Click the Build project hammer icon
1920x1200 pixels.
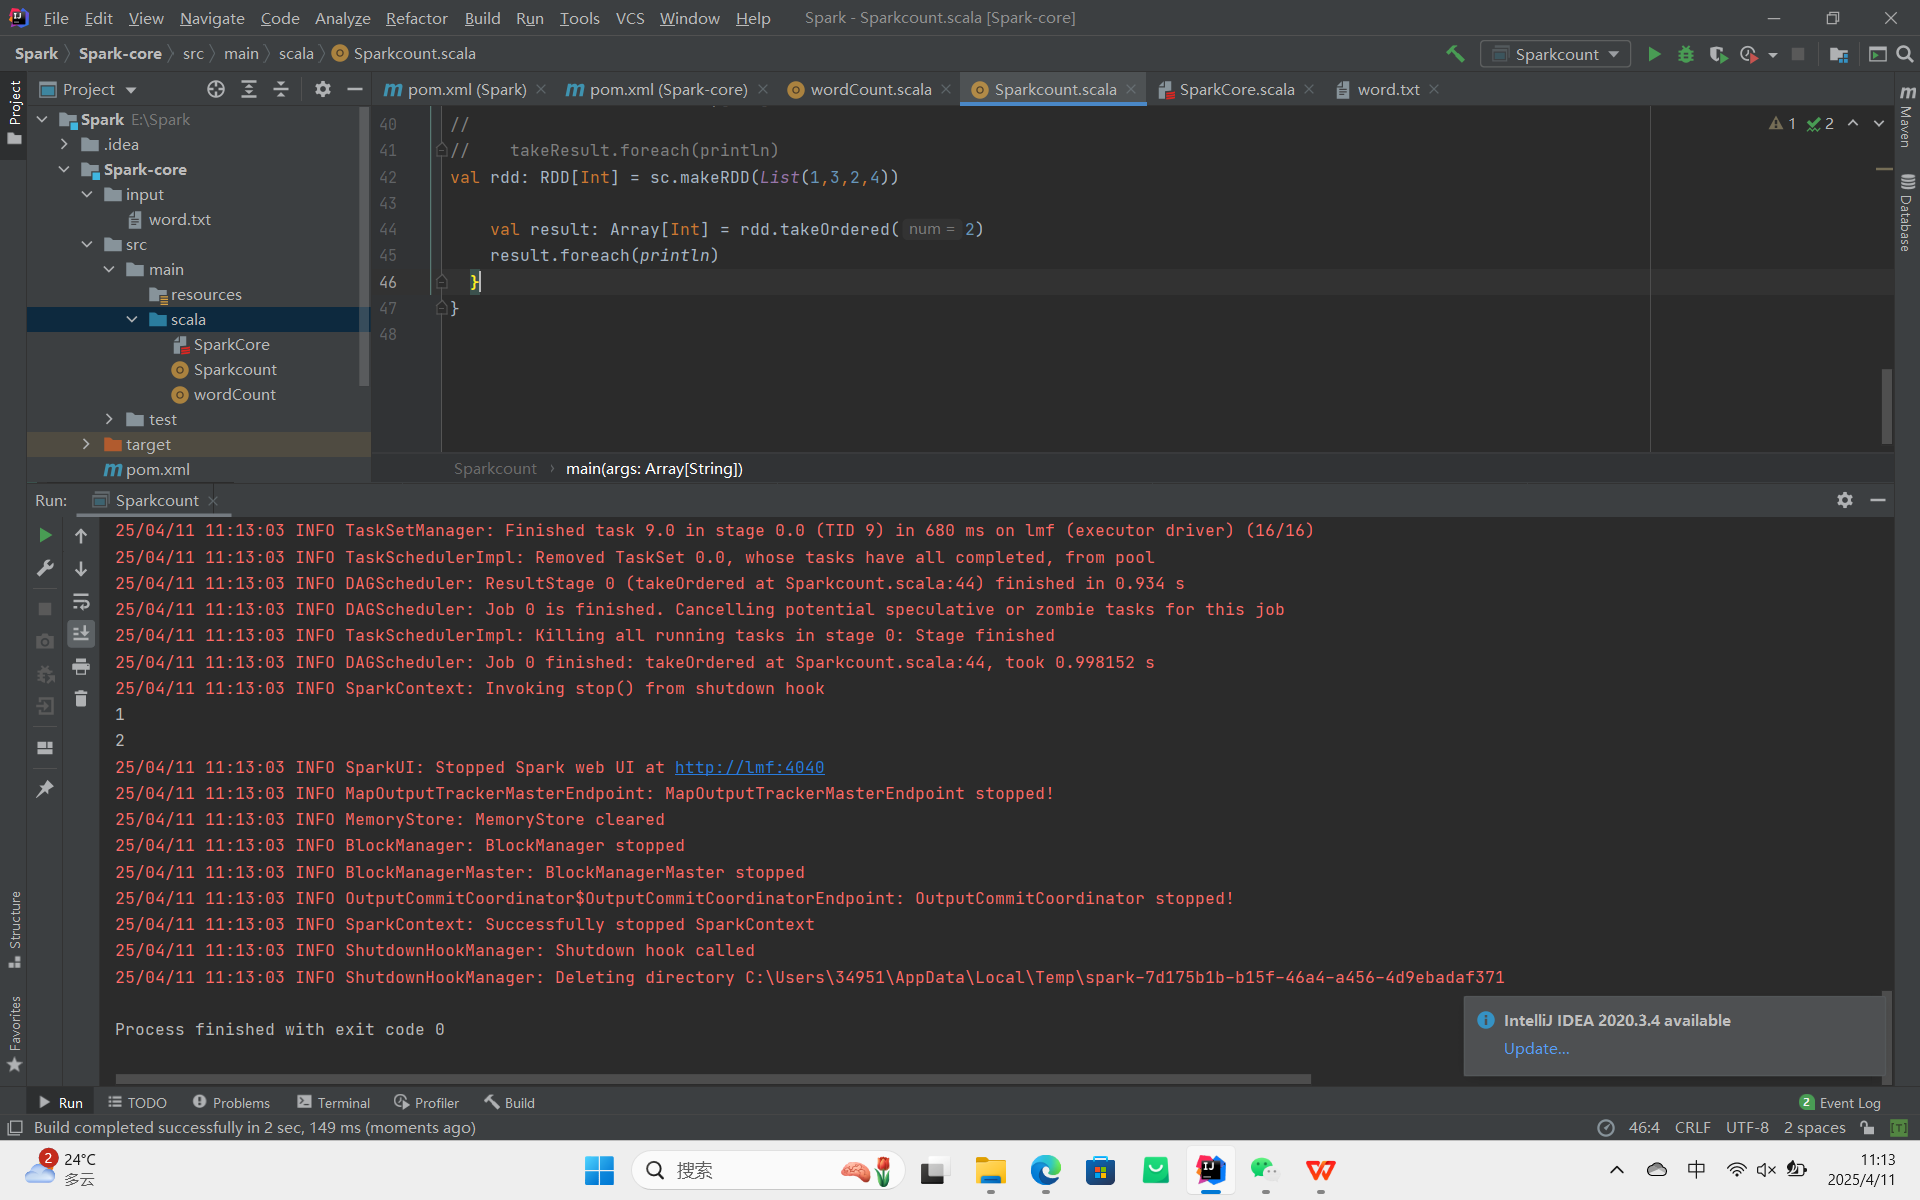tap(1455, 54)
